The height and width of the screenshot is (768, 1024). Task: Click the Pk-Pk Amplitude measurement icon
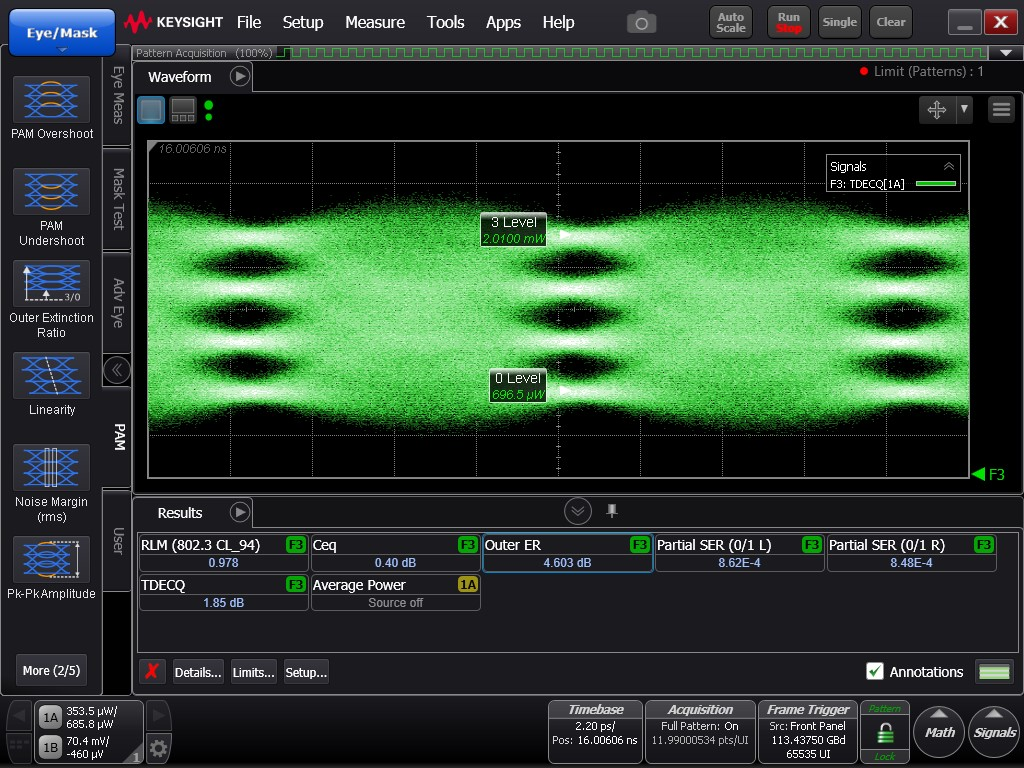pyautogui.click(x=51, y=560)
